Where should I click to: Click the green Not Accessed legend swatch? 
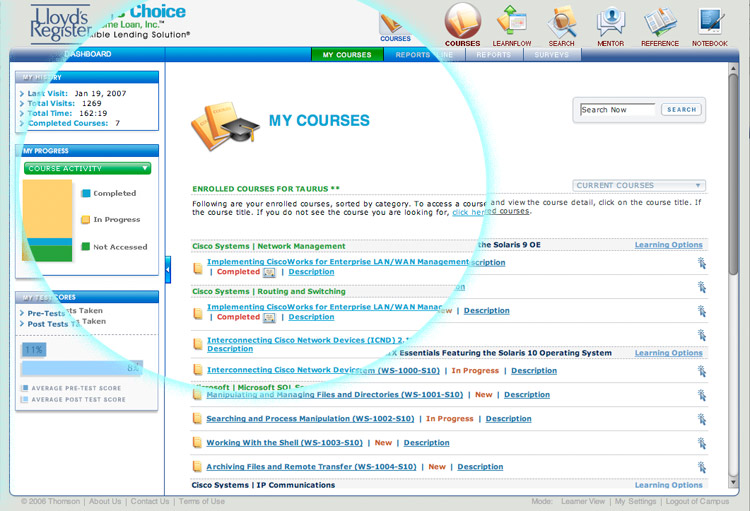point(86,247)
